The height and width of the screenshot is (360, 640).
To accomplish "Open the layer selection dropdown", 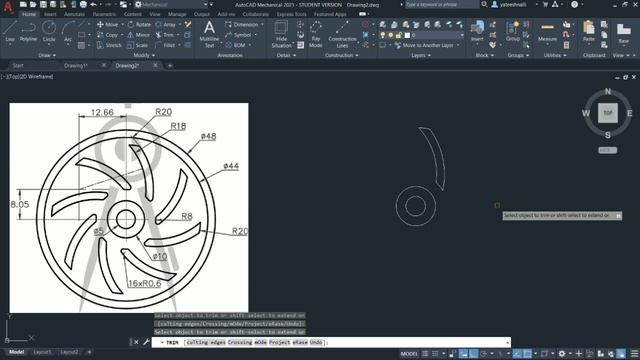I will [x=422, y=36].
